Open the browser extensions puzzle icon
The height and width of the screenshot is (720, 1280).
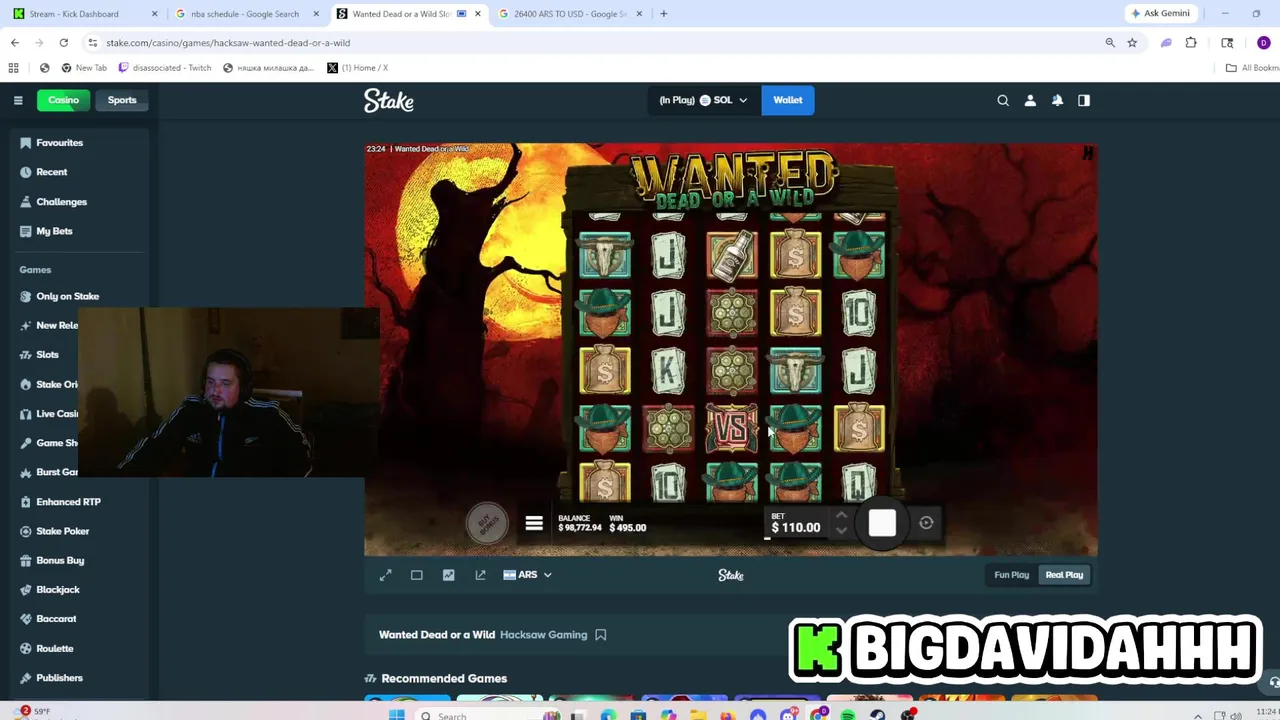(1191, 43)
